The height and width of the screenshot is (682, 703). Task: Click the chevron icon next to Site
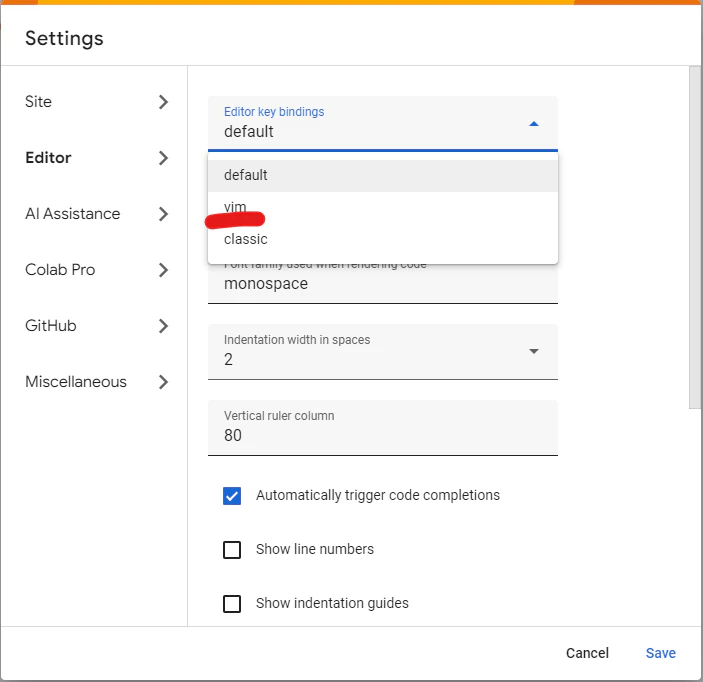tap(164, 102)
